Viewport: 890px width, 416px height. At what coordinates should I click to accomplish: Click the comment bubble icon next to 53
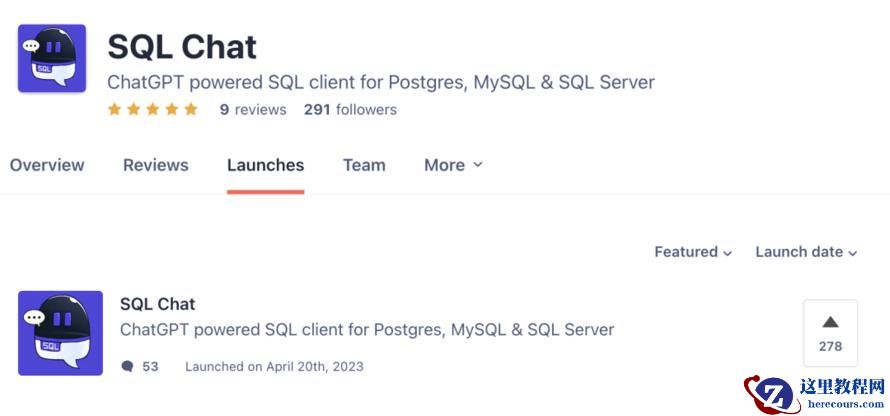127,367
